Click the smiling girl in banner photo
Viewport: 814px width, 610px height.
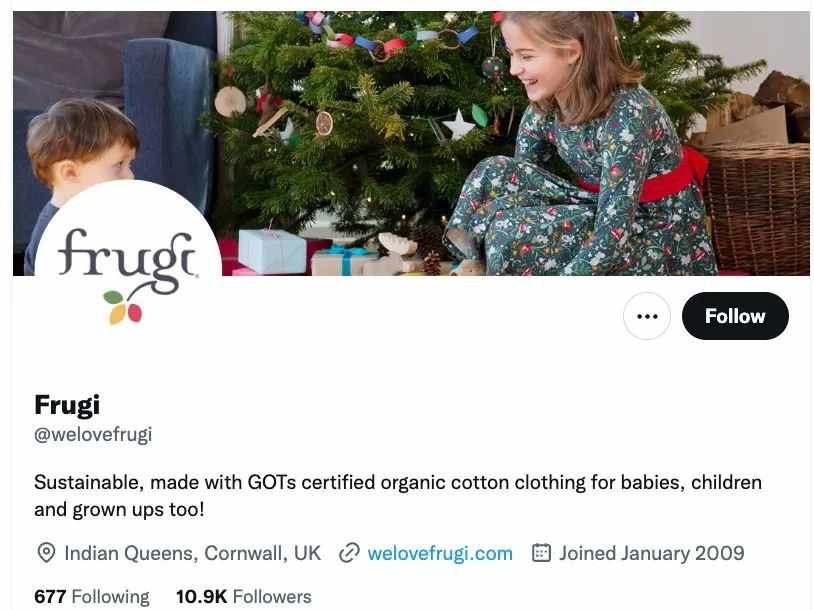pos(580,145)
